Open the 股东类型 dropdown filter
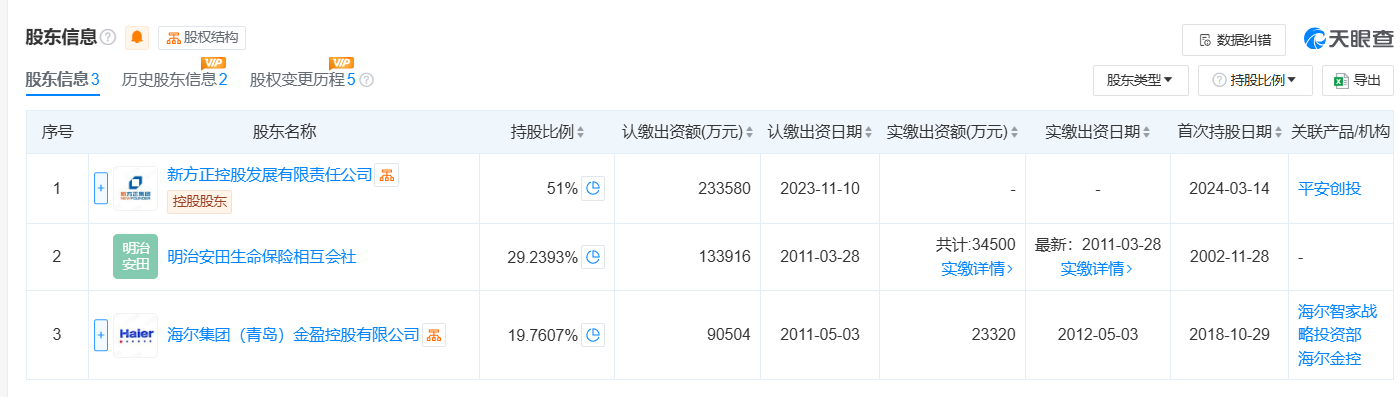The image size is (1400, 397). coord(1140,80)
